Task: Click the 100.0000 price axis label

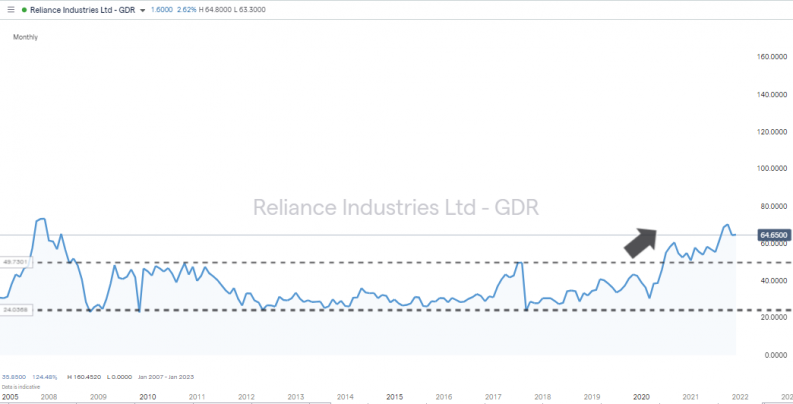Action: click(x=772, y=168)
